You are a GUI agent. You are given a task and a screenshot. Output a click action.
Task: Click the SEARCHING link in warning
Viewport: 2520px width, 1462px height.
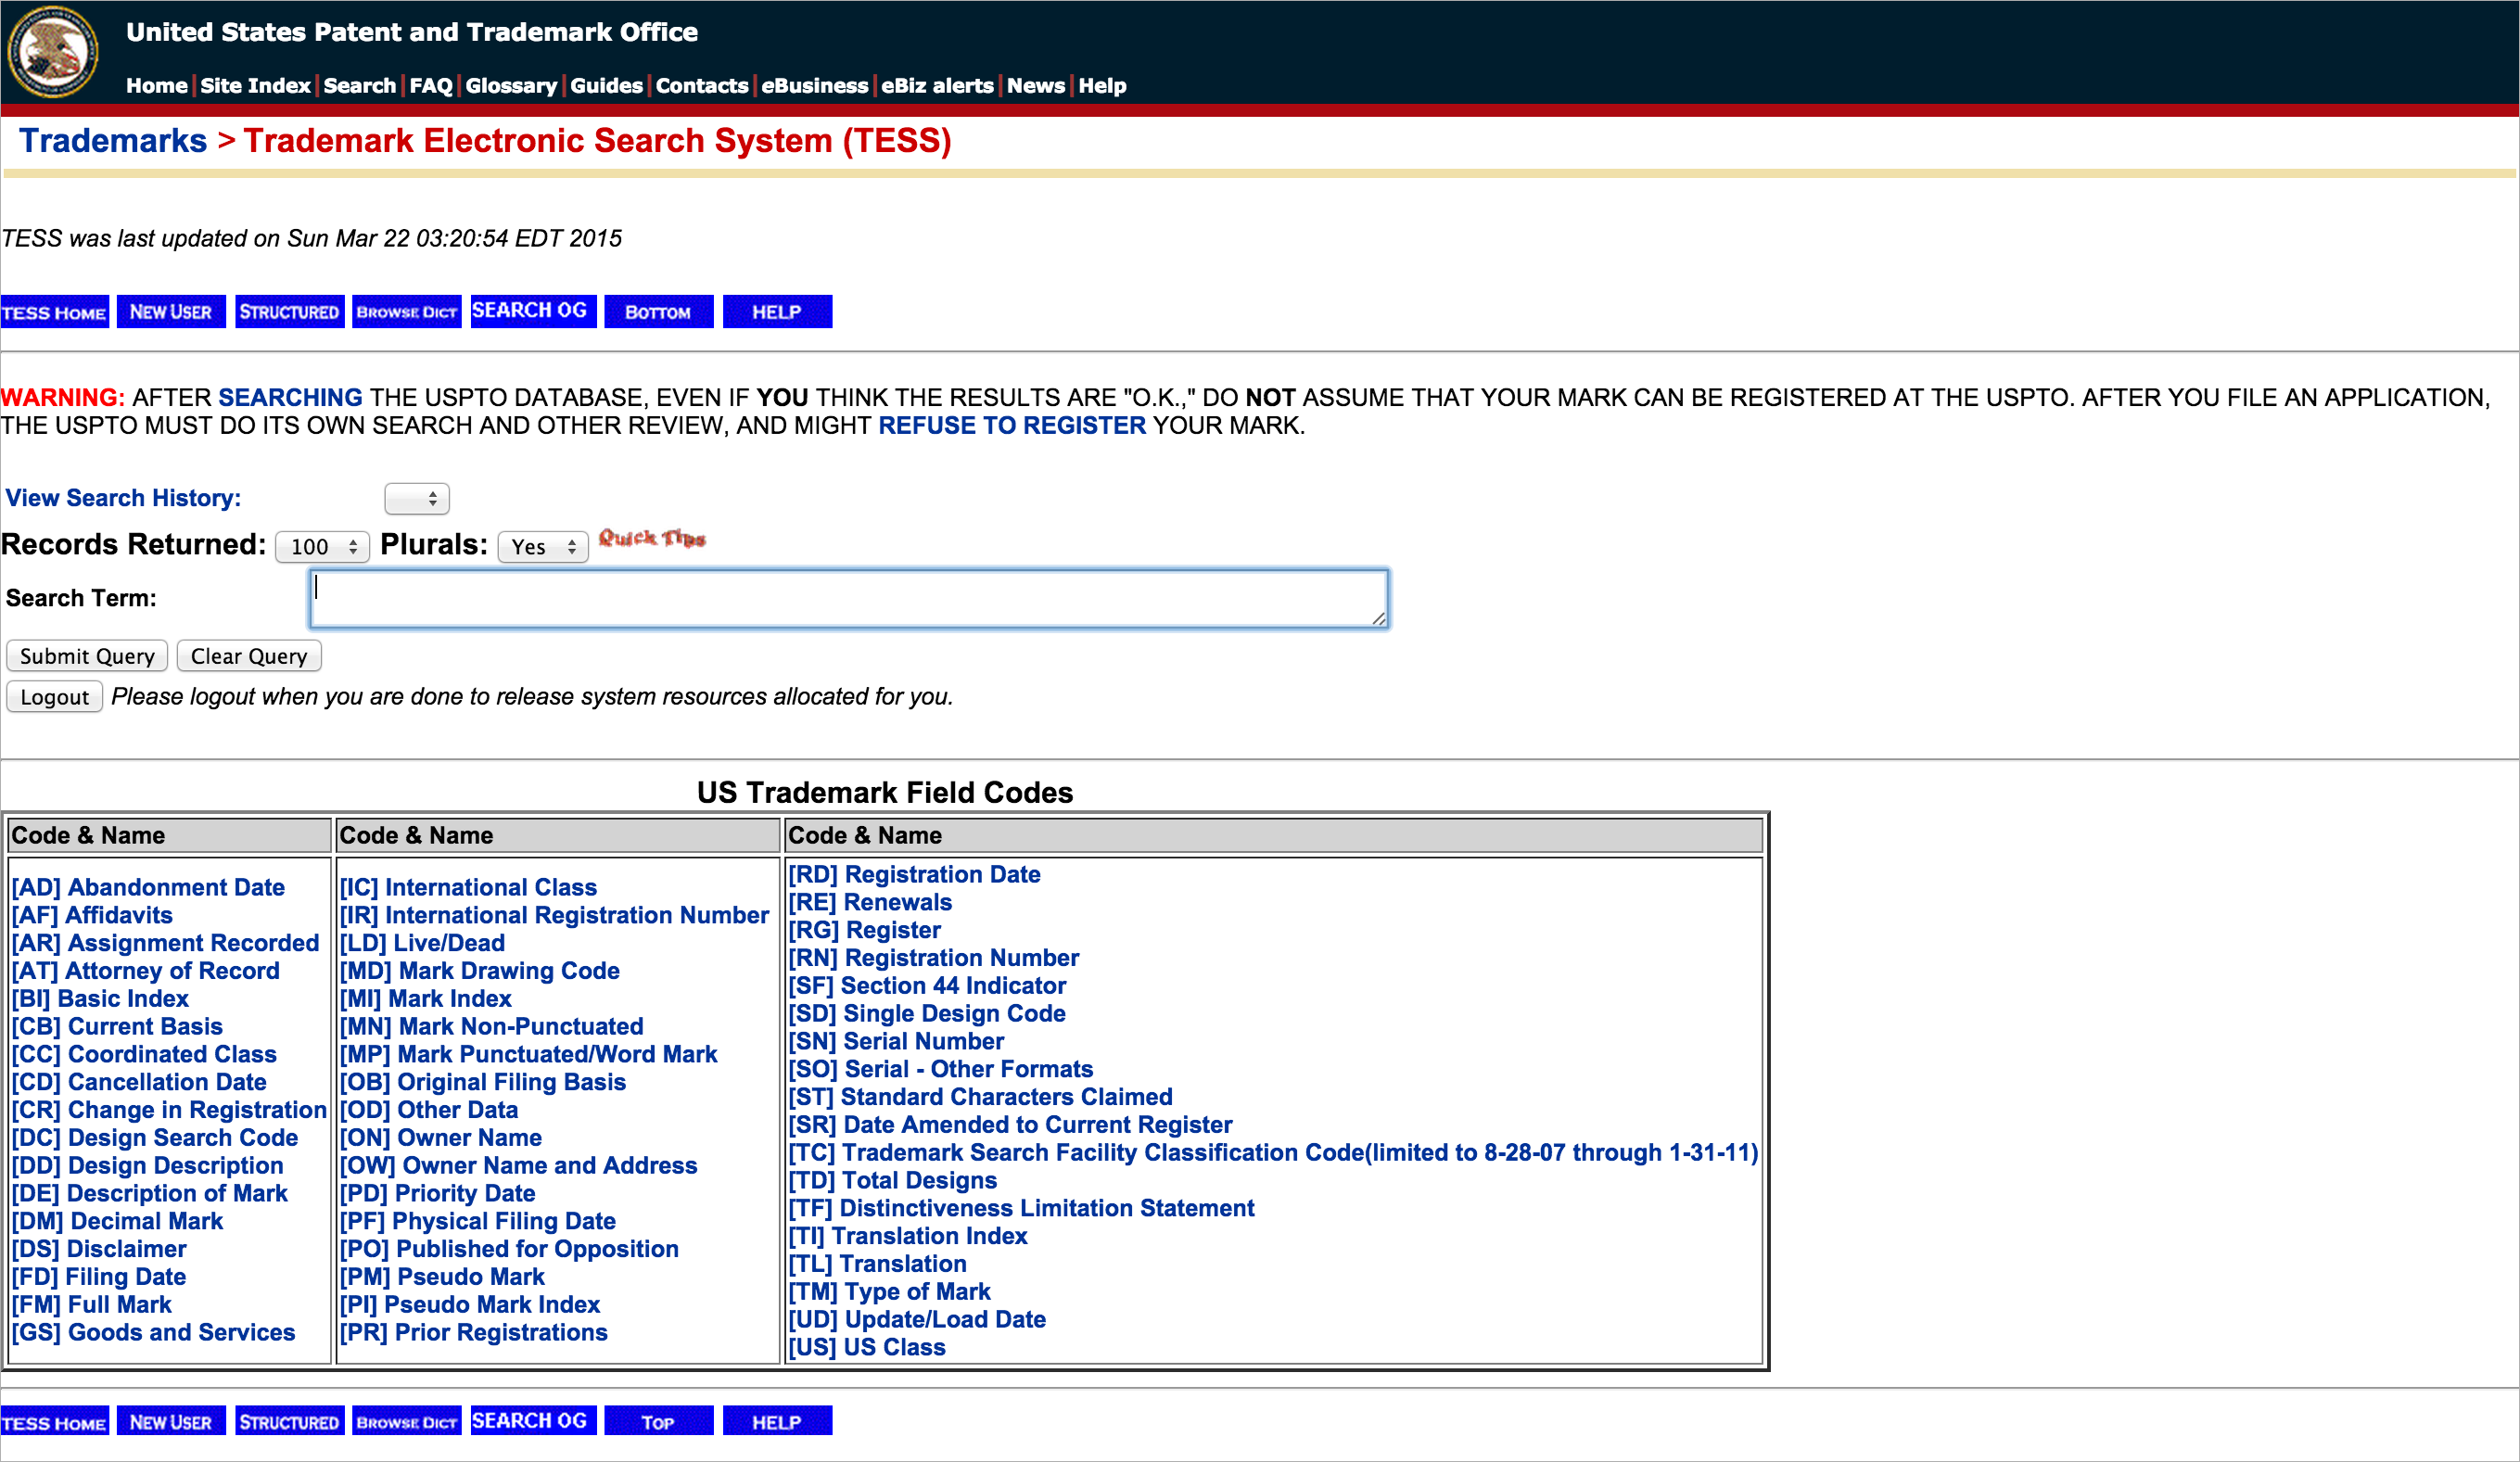(290, 398)
